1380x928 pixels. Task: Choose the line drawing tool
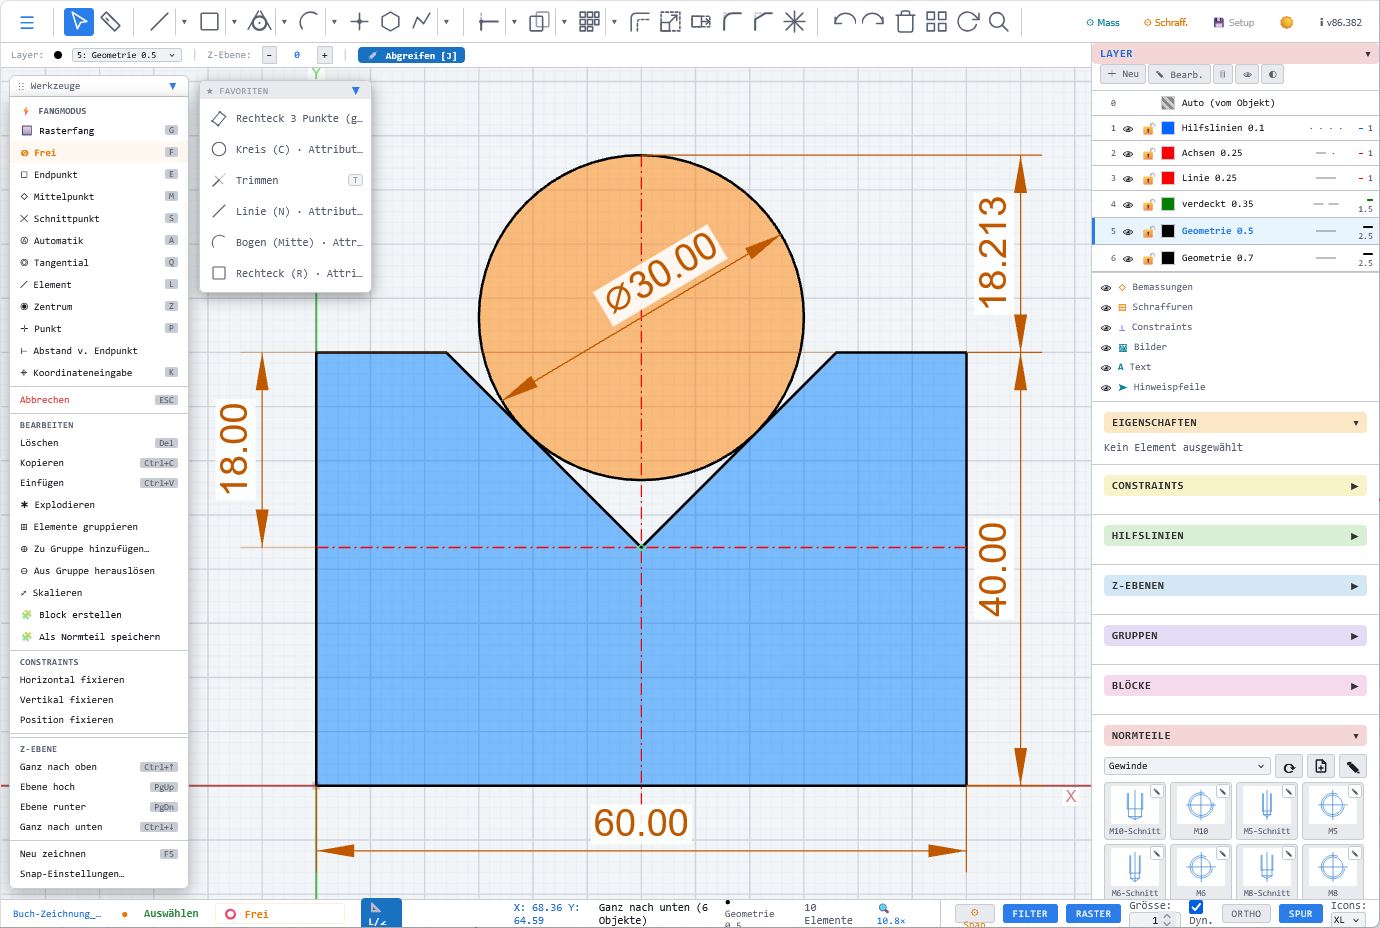[x=159, y=22]
